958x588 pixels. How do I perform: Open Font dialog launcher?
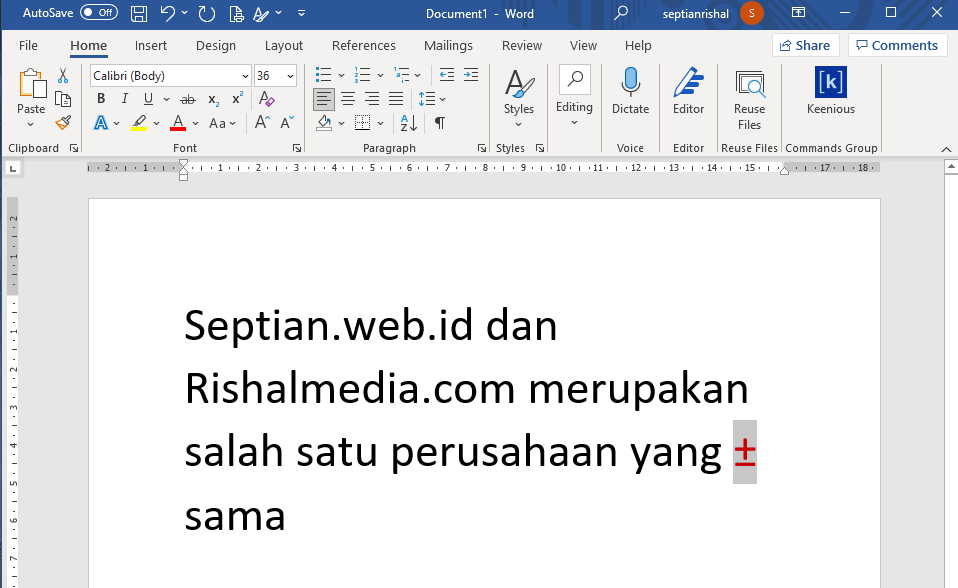[x=296, y=148]
